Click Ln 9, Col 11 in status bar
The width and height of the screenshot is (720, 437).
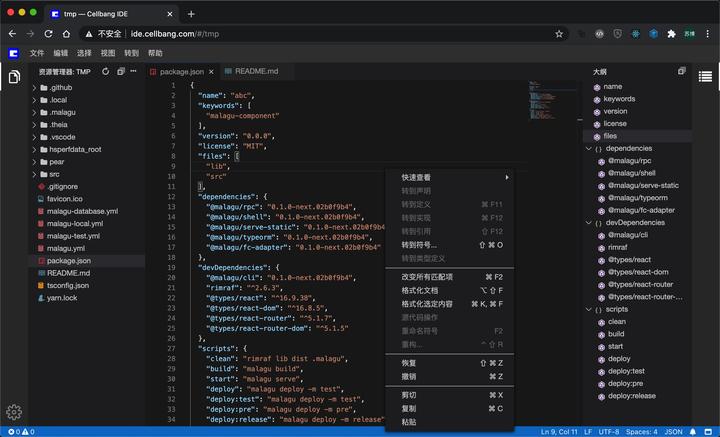click(559, 431)
